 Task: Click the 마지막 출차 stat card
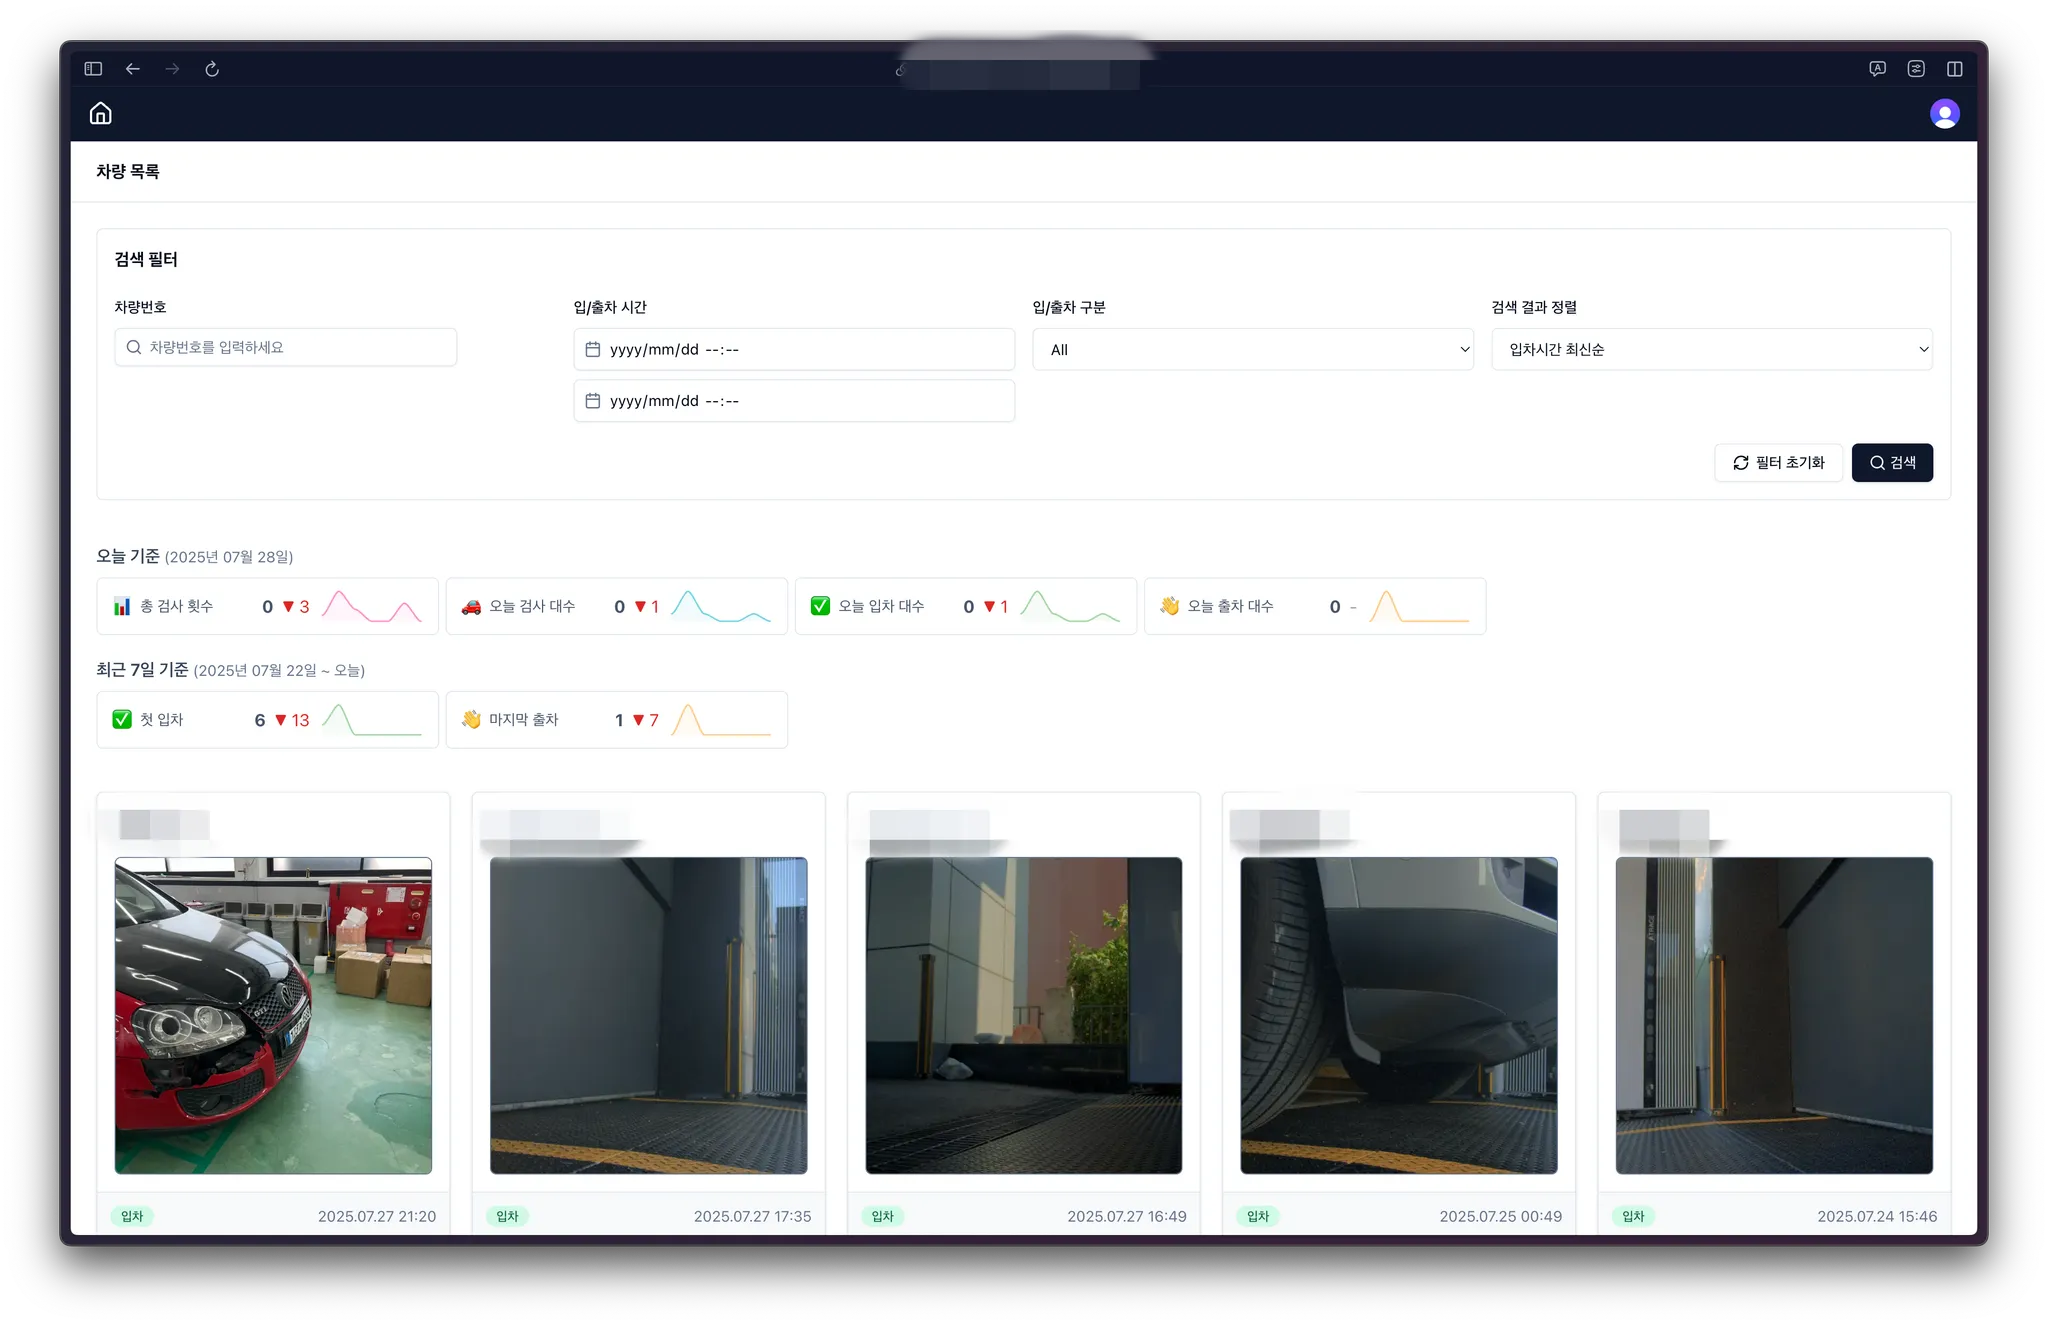pos(616,720)
